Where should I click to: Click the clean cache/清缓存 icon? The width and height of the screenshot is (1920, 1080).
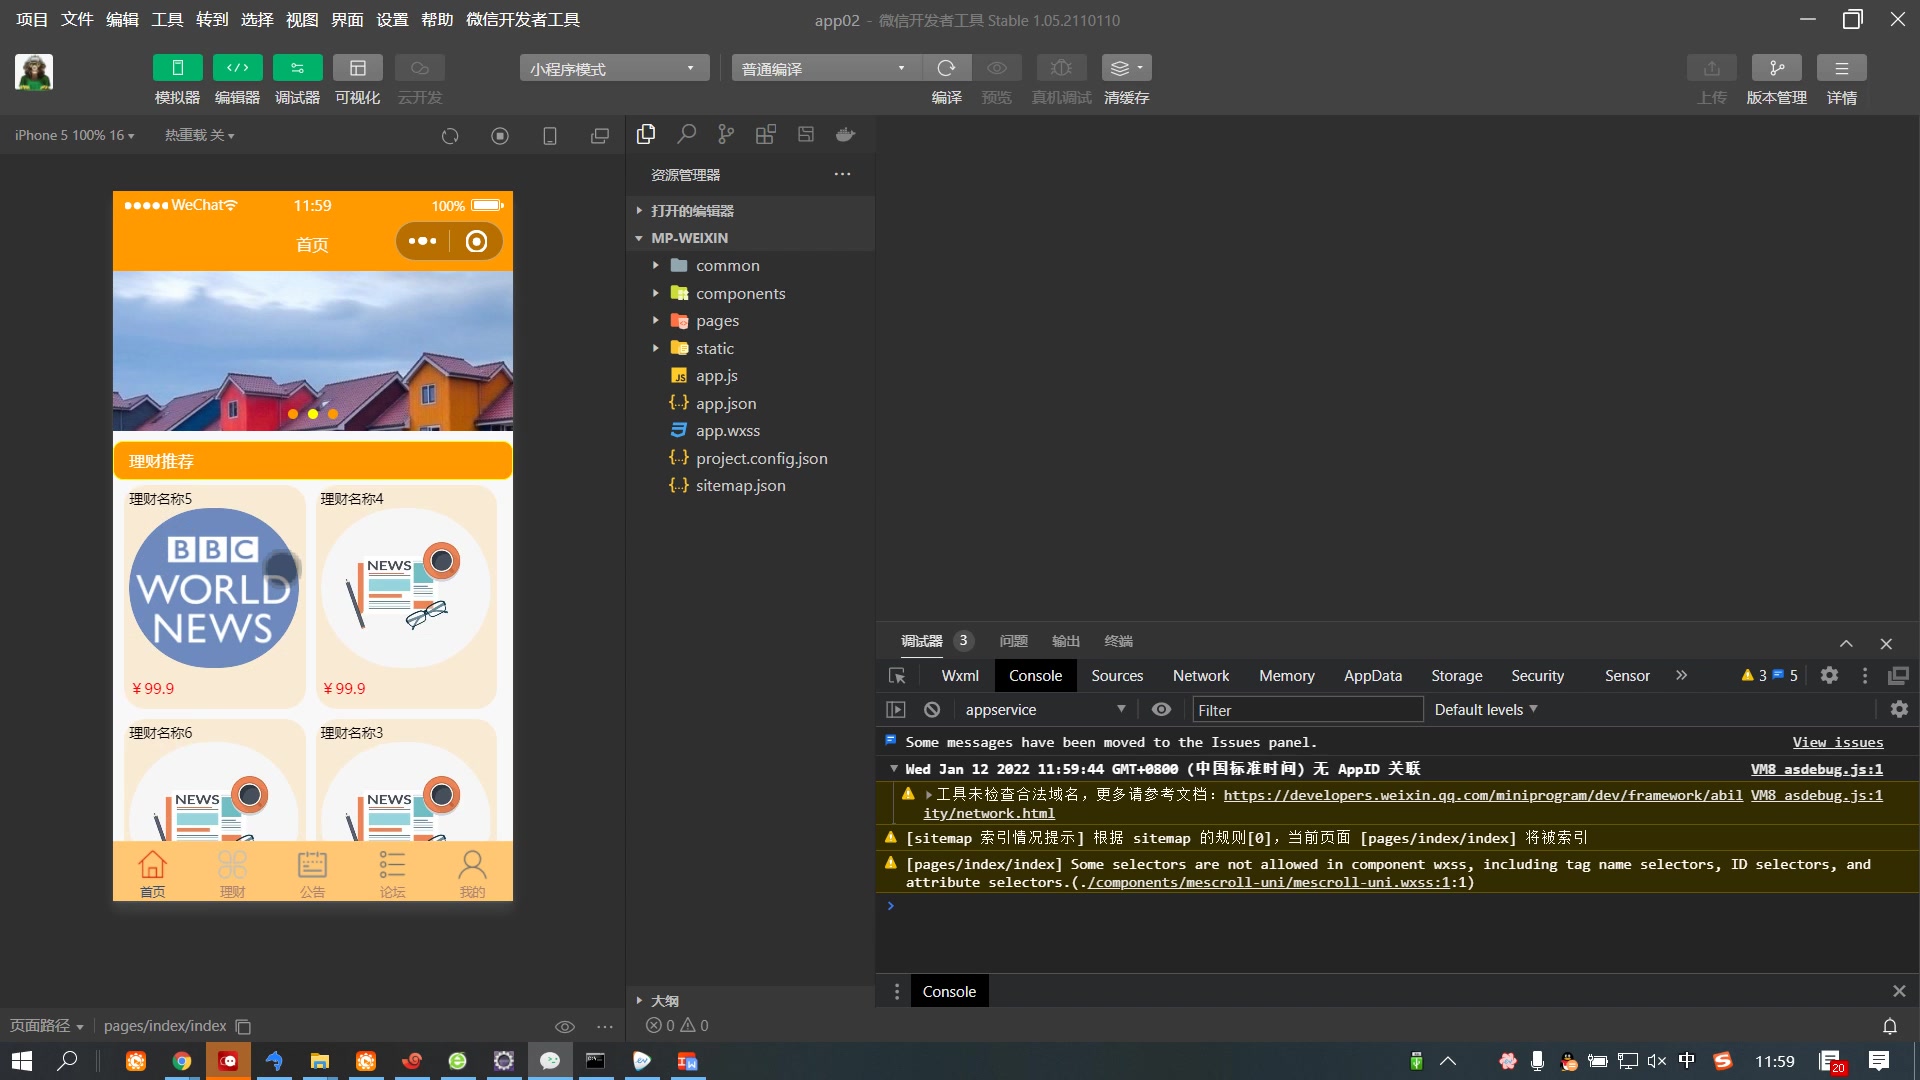(x=1125, y=67)
